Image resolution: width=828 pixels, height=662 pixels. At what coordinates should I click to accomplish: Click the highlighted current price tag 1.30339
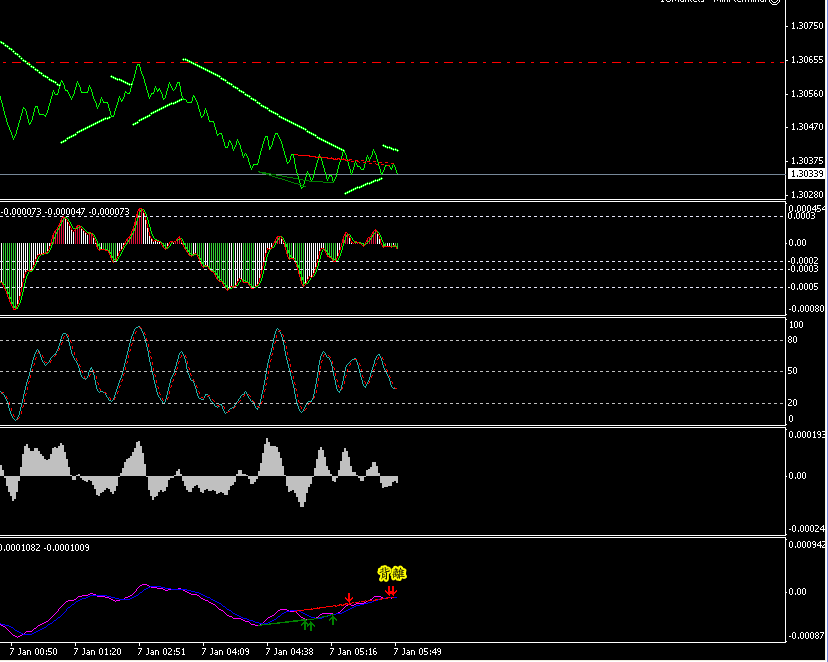click(806, 174)
